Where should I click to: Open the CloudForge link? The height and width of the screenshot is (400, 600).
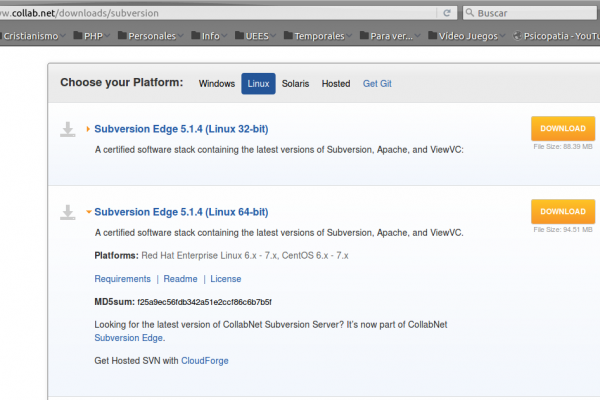click(205, 361)
